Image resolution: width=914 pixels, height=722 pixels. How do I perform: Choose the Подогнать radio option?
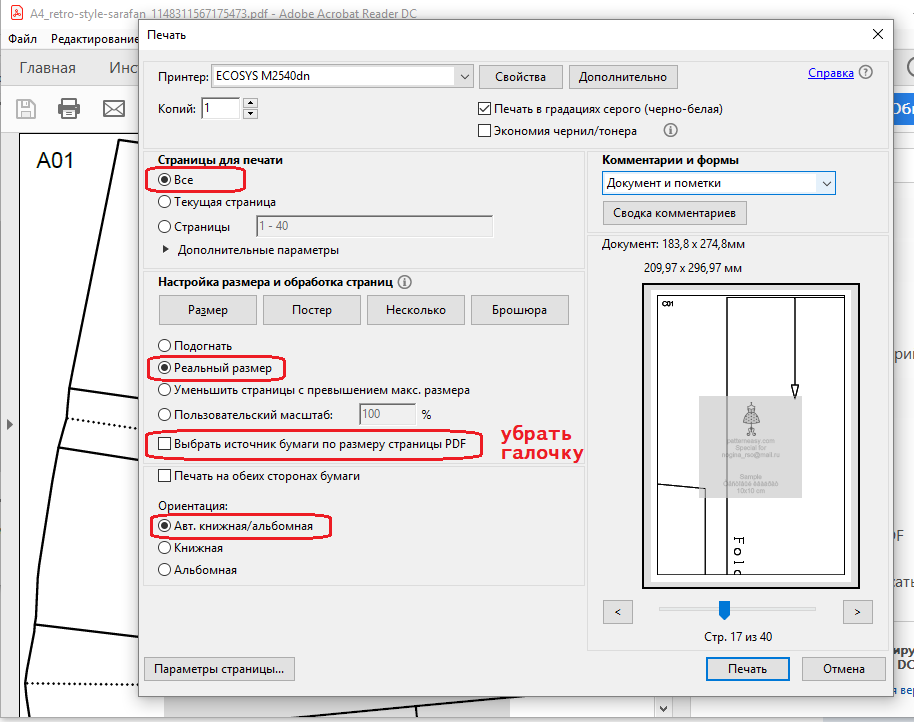pyautogui.click(x=164, y=346)
